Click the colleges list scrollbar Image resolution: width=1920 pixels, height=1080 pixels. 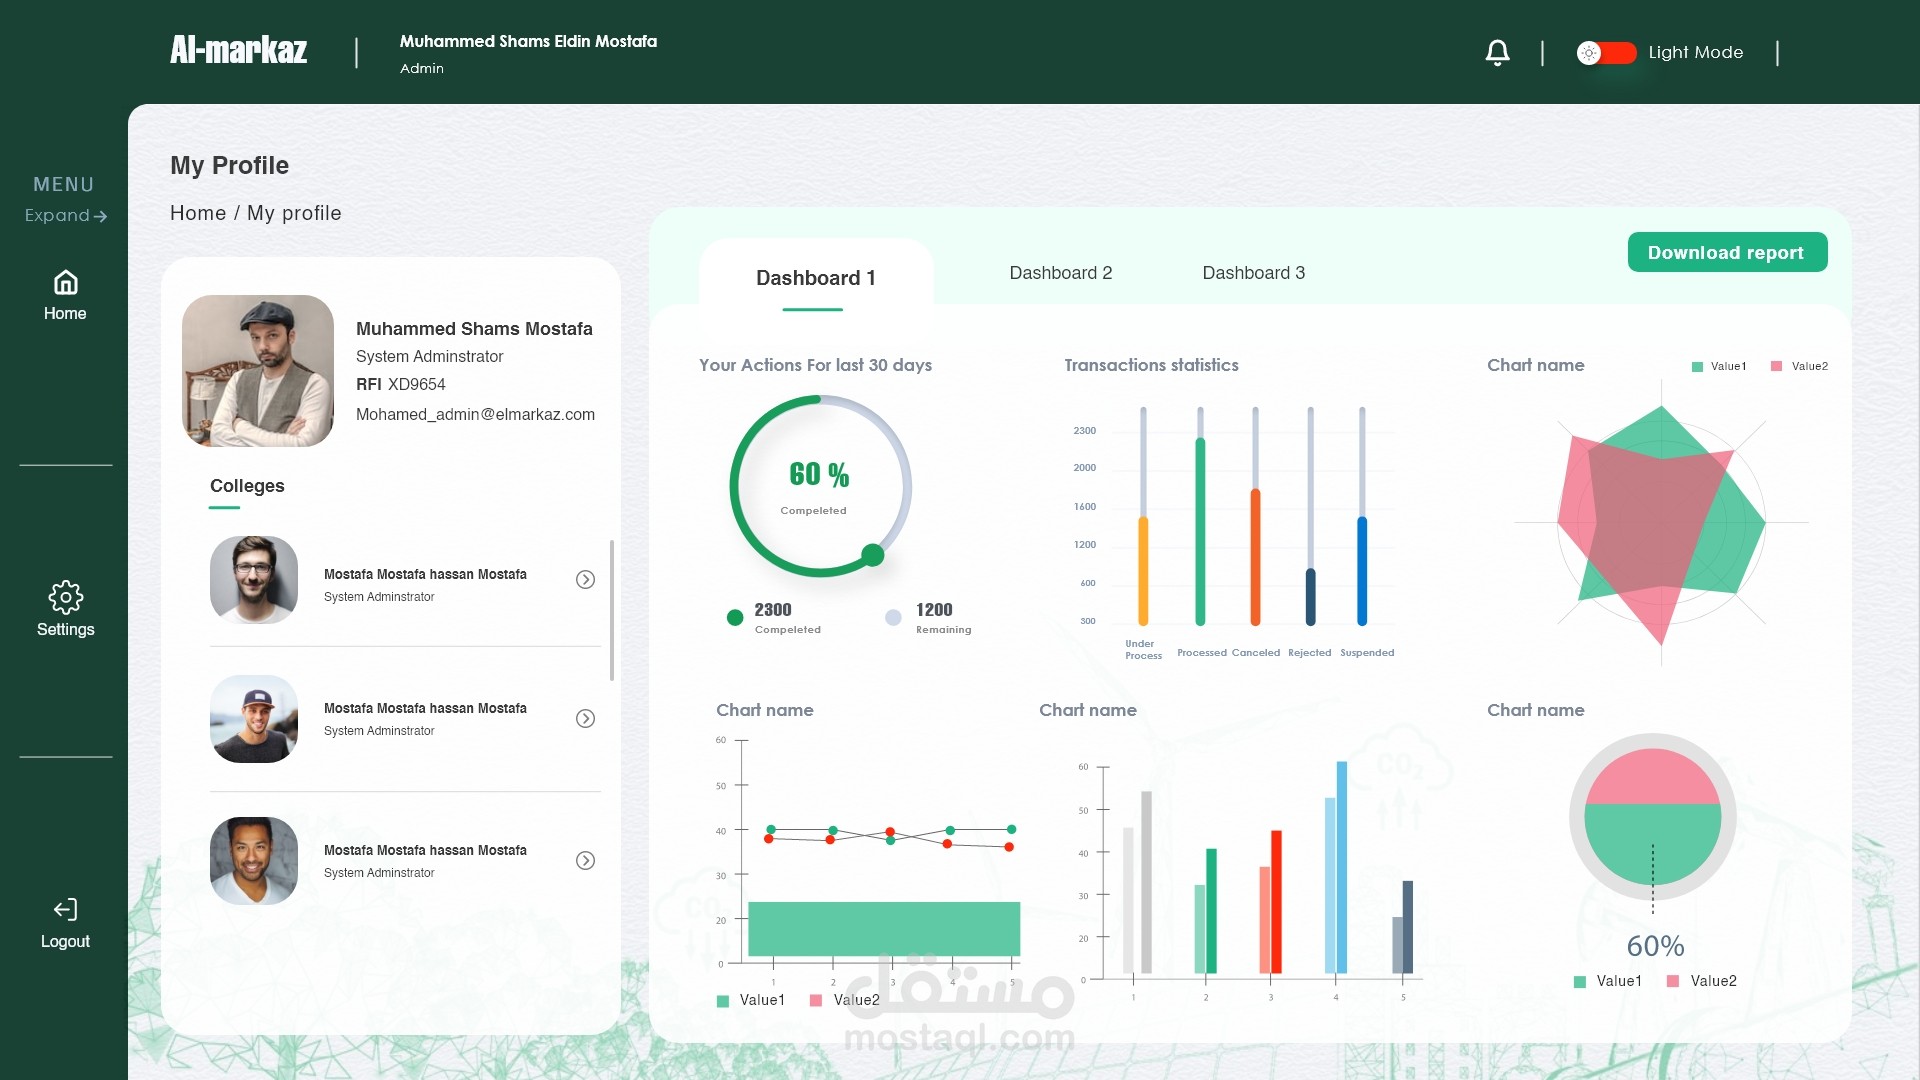tap(611, 610)
